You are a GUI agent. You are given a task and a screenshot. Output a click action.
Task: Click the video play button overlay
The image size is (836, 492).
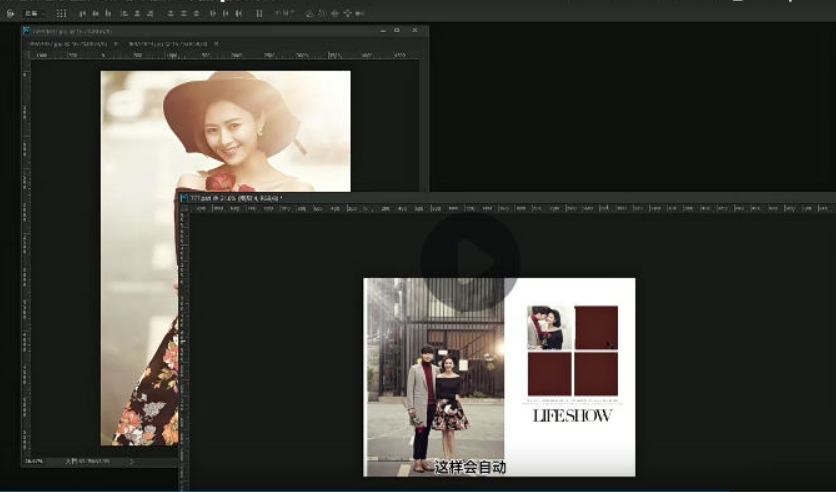(x=469, y=262)
